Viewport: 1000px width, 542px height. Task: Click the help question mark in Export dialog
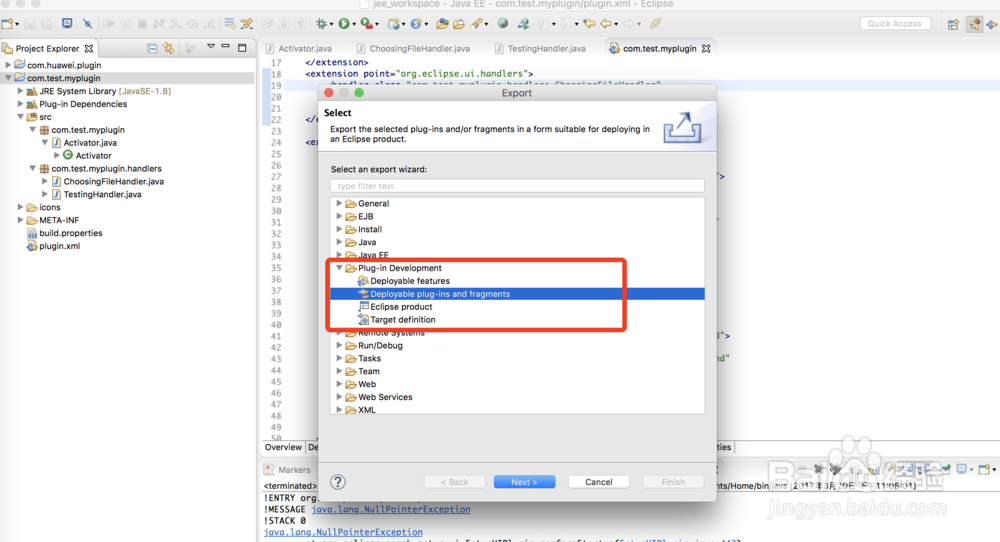(x=338, y=482)
